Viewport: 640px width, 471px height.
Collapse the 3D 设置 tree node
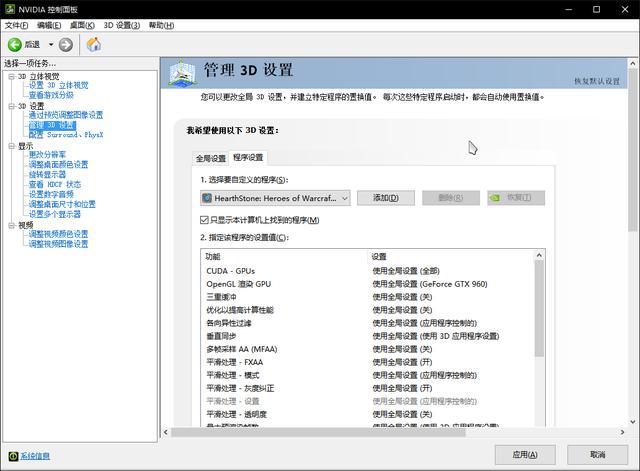coord(11,106)
